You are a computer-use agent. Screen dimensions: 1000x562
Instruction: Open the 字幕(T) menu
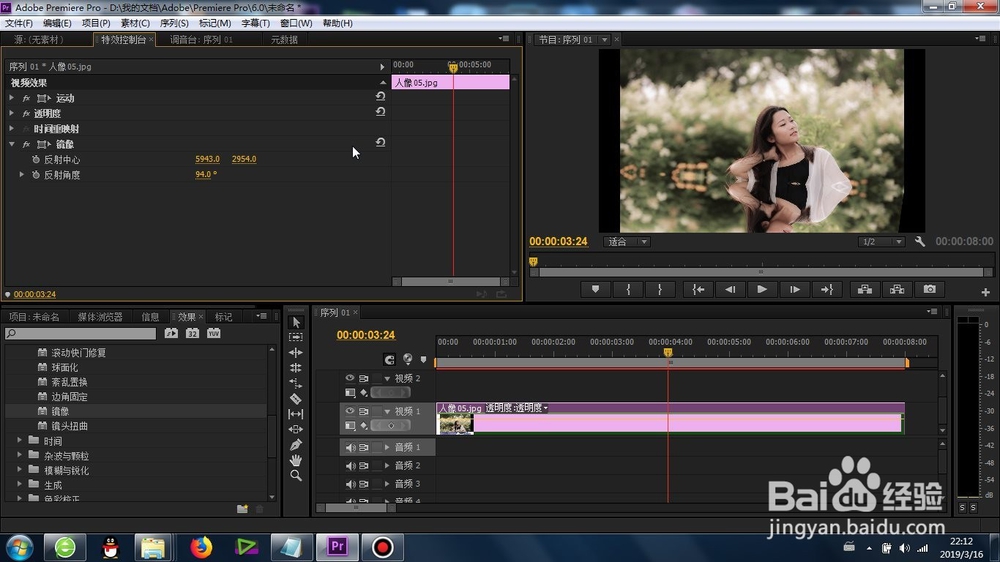click(x=255, y=23)
